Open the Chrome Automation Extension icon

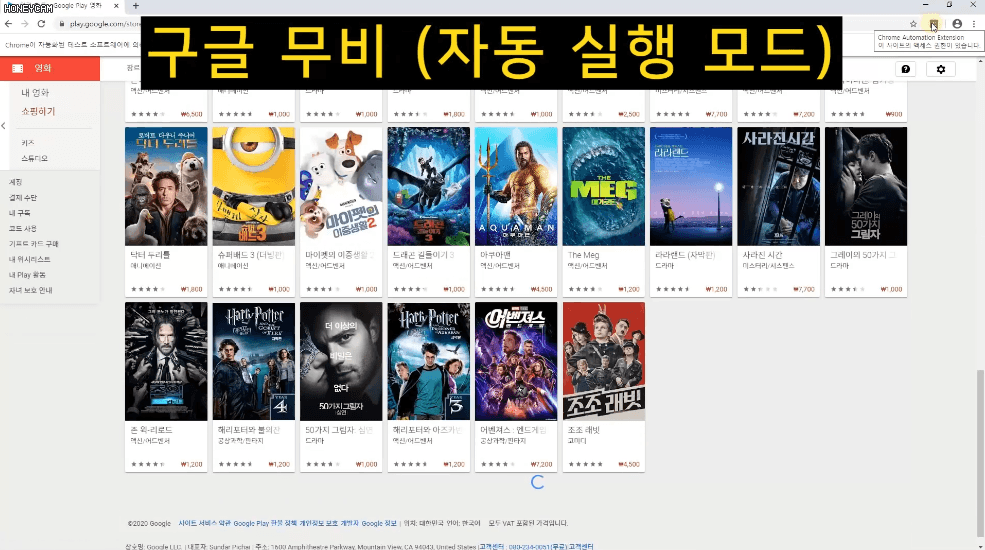934,24
